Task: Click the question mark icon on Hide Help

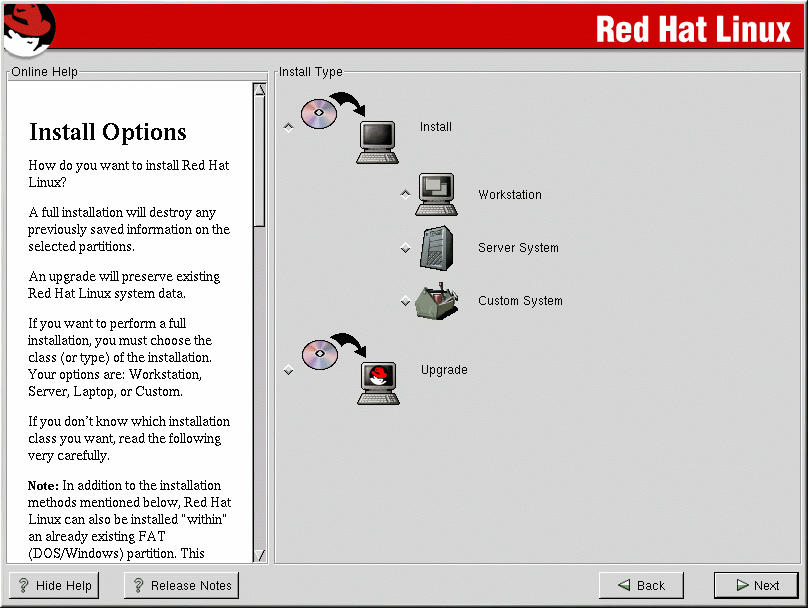Action: 24,586
